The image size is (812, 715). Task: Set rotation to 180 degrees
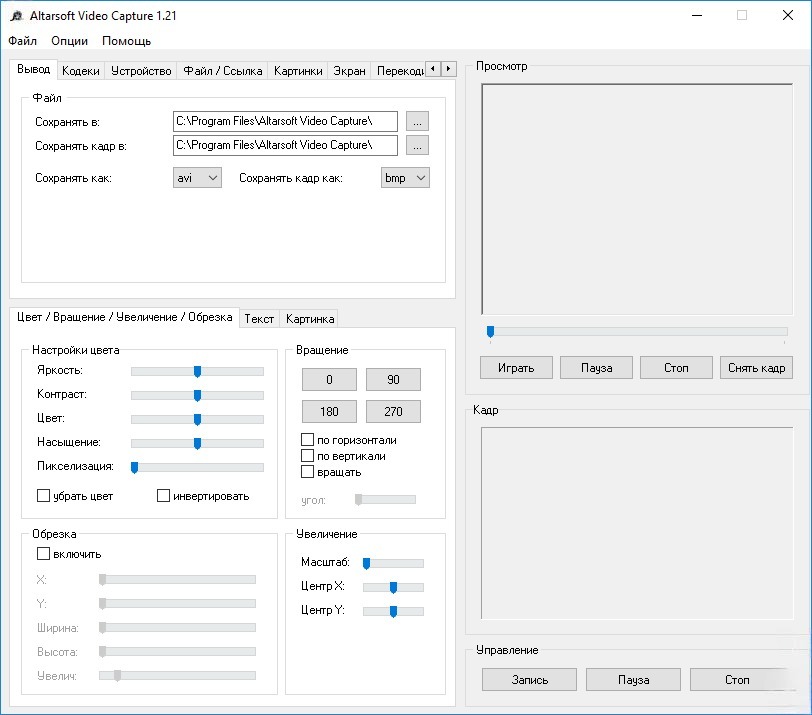329,412
